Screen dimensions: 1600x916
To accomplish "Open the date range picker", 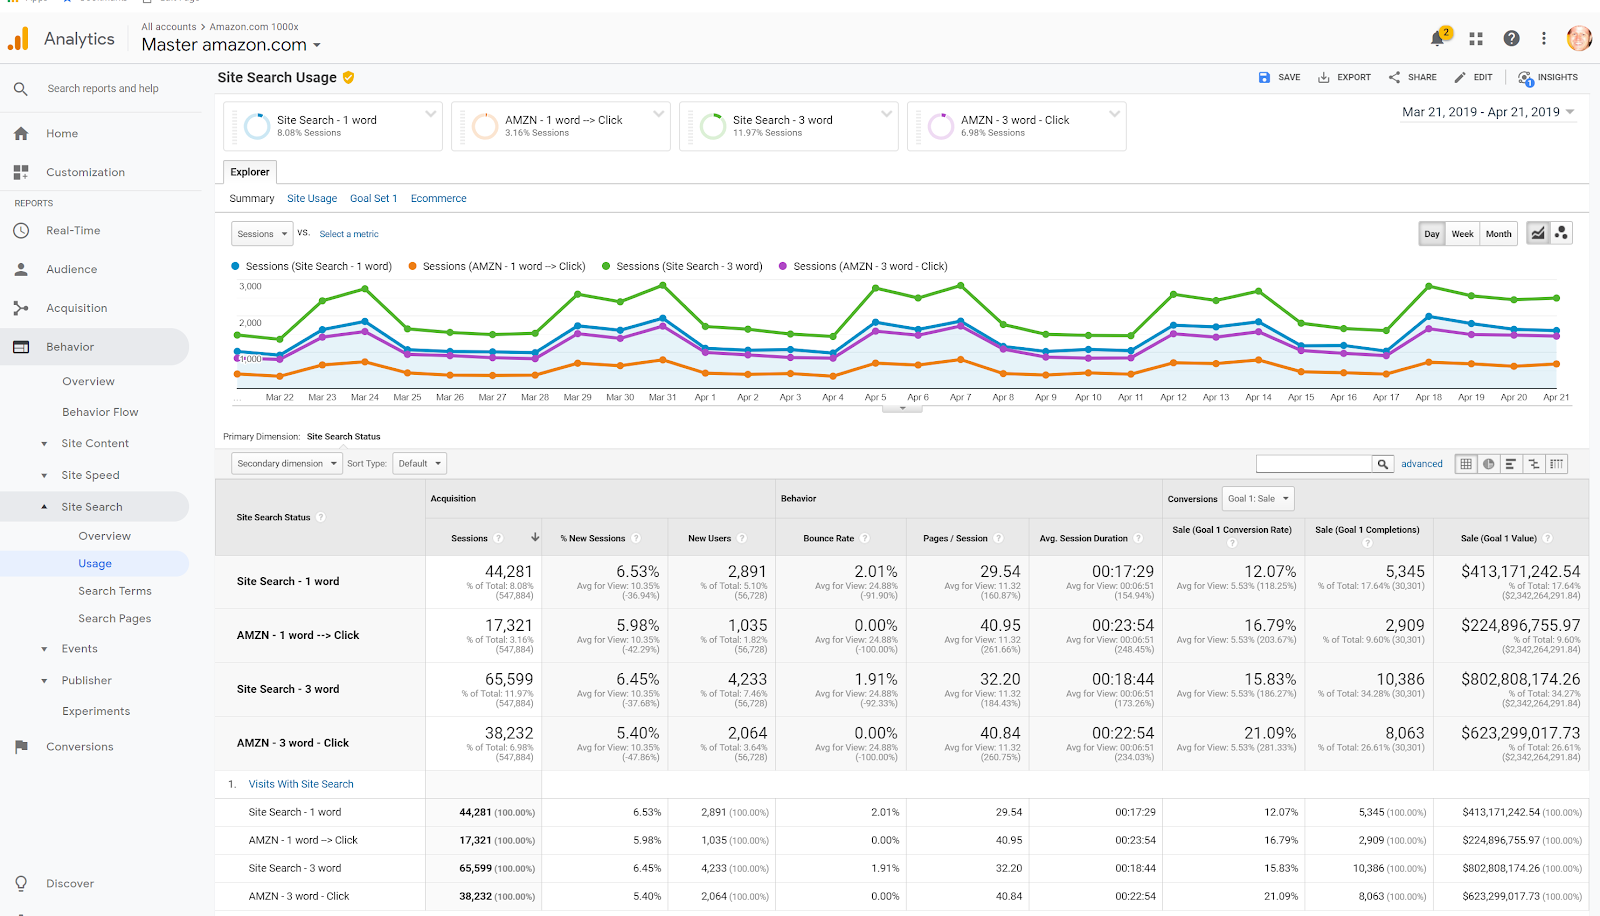I will pos(1488,112).
